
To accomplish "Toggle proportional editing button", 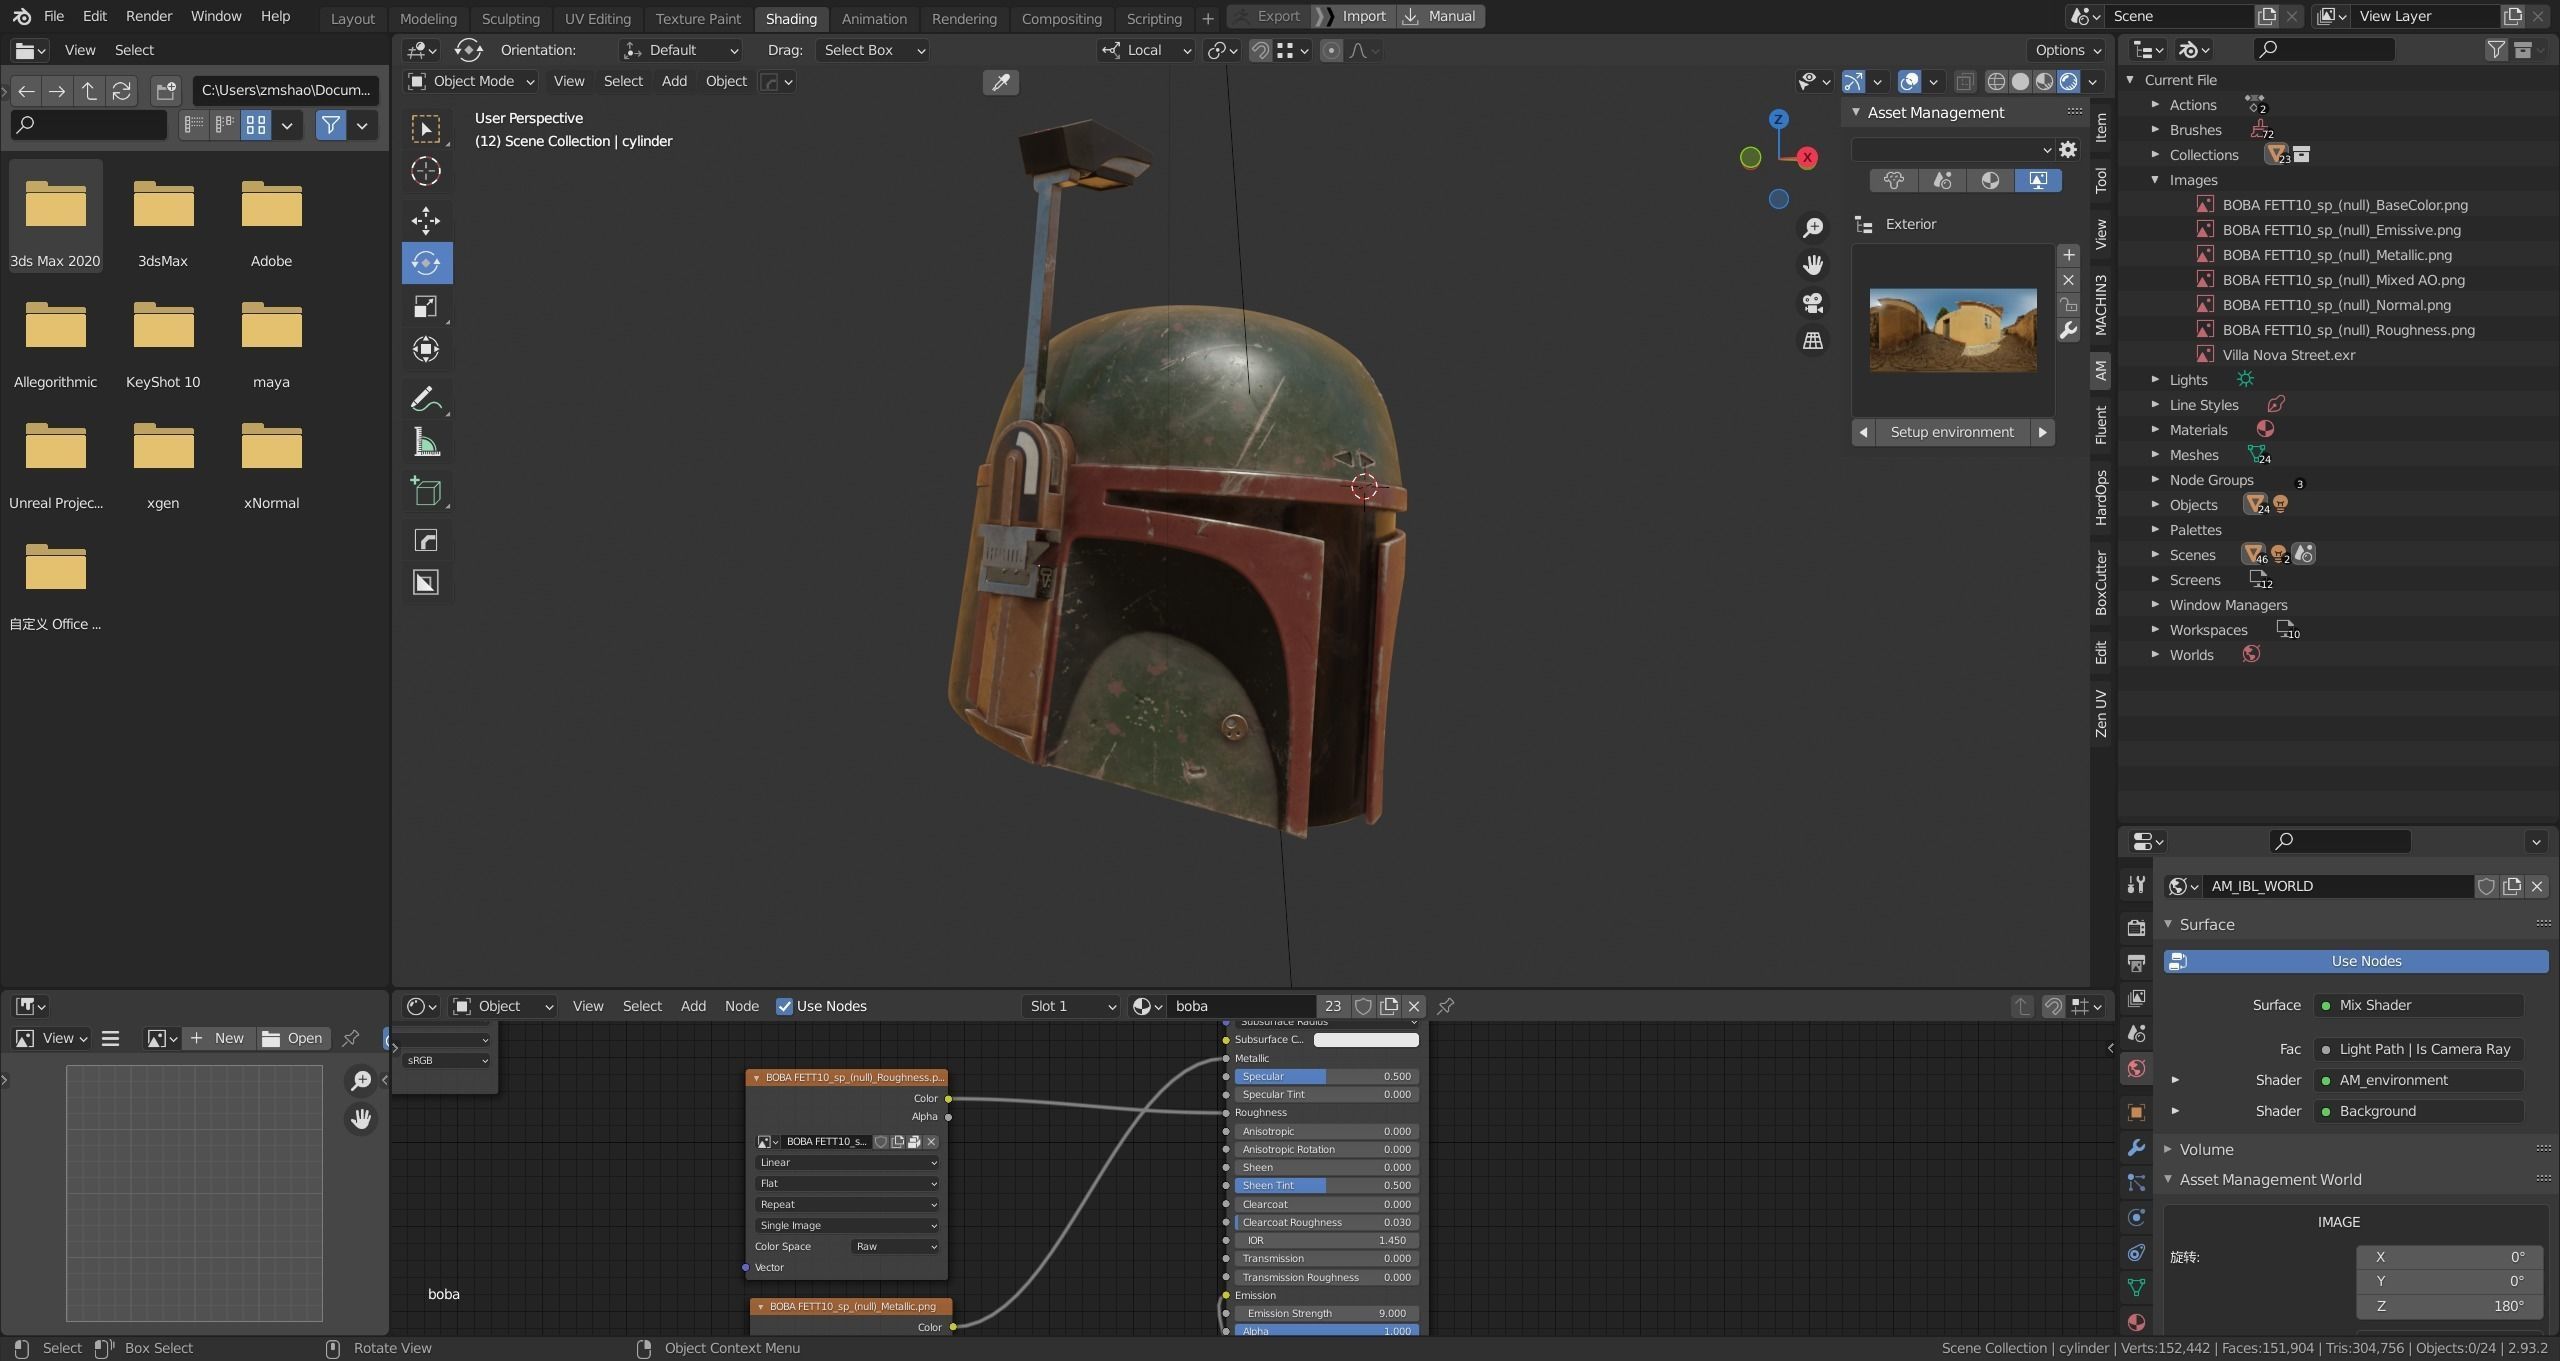I will click(1331, 50).
